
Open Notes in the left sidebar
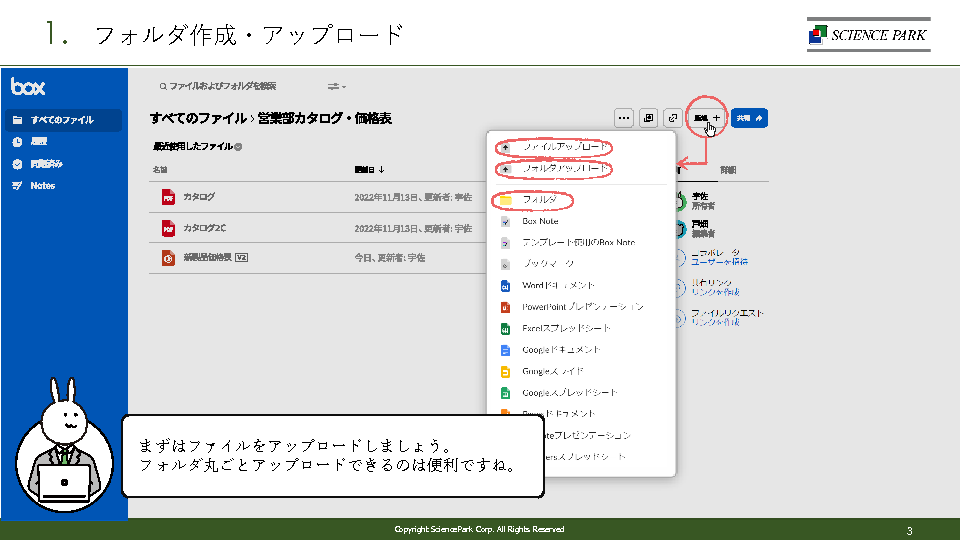point(42,186)
